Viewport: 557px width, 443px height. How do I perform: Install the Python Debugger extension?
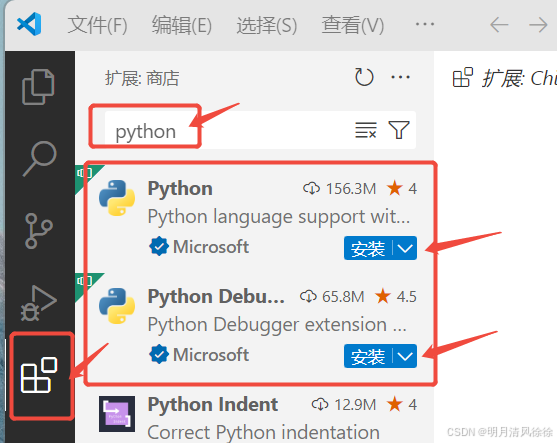coord(368,356)
